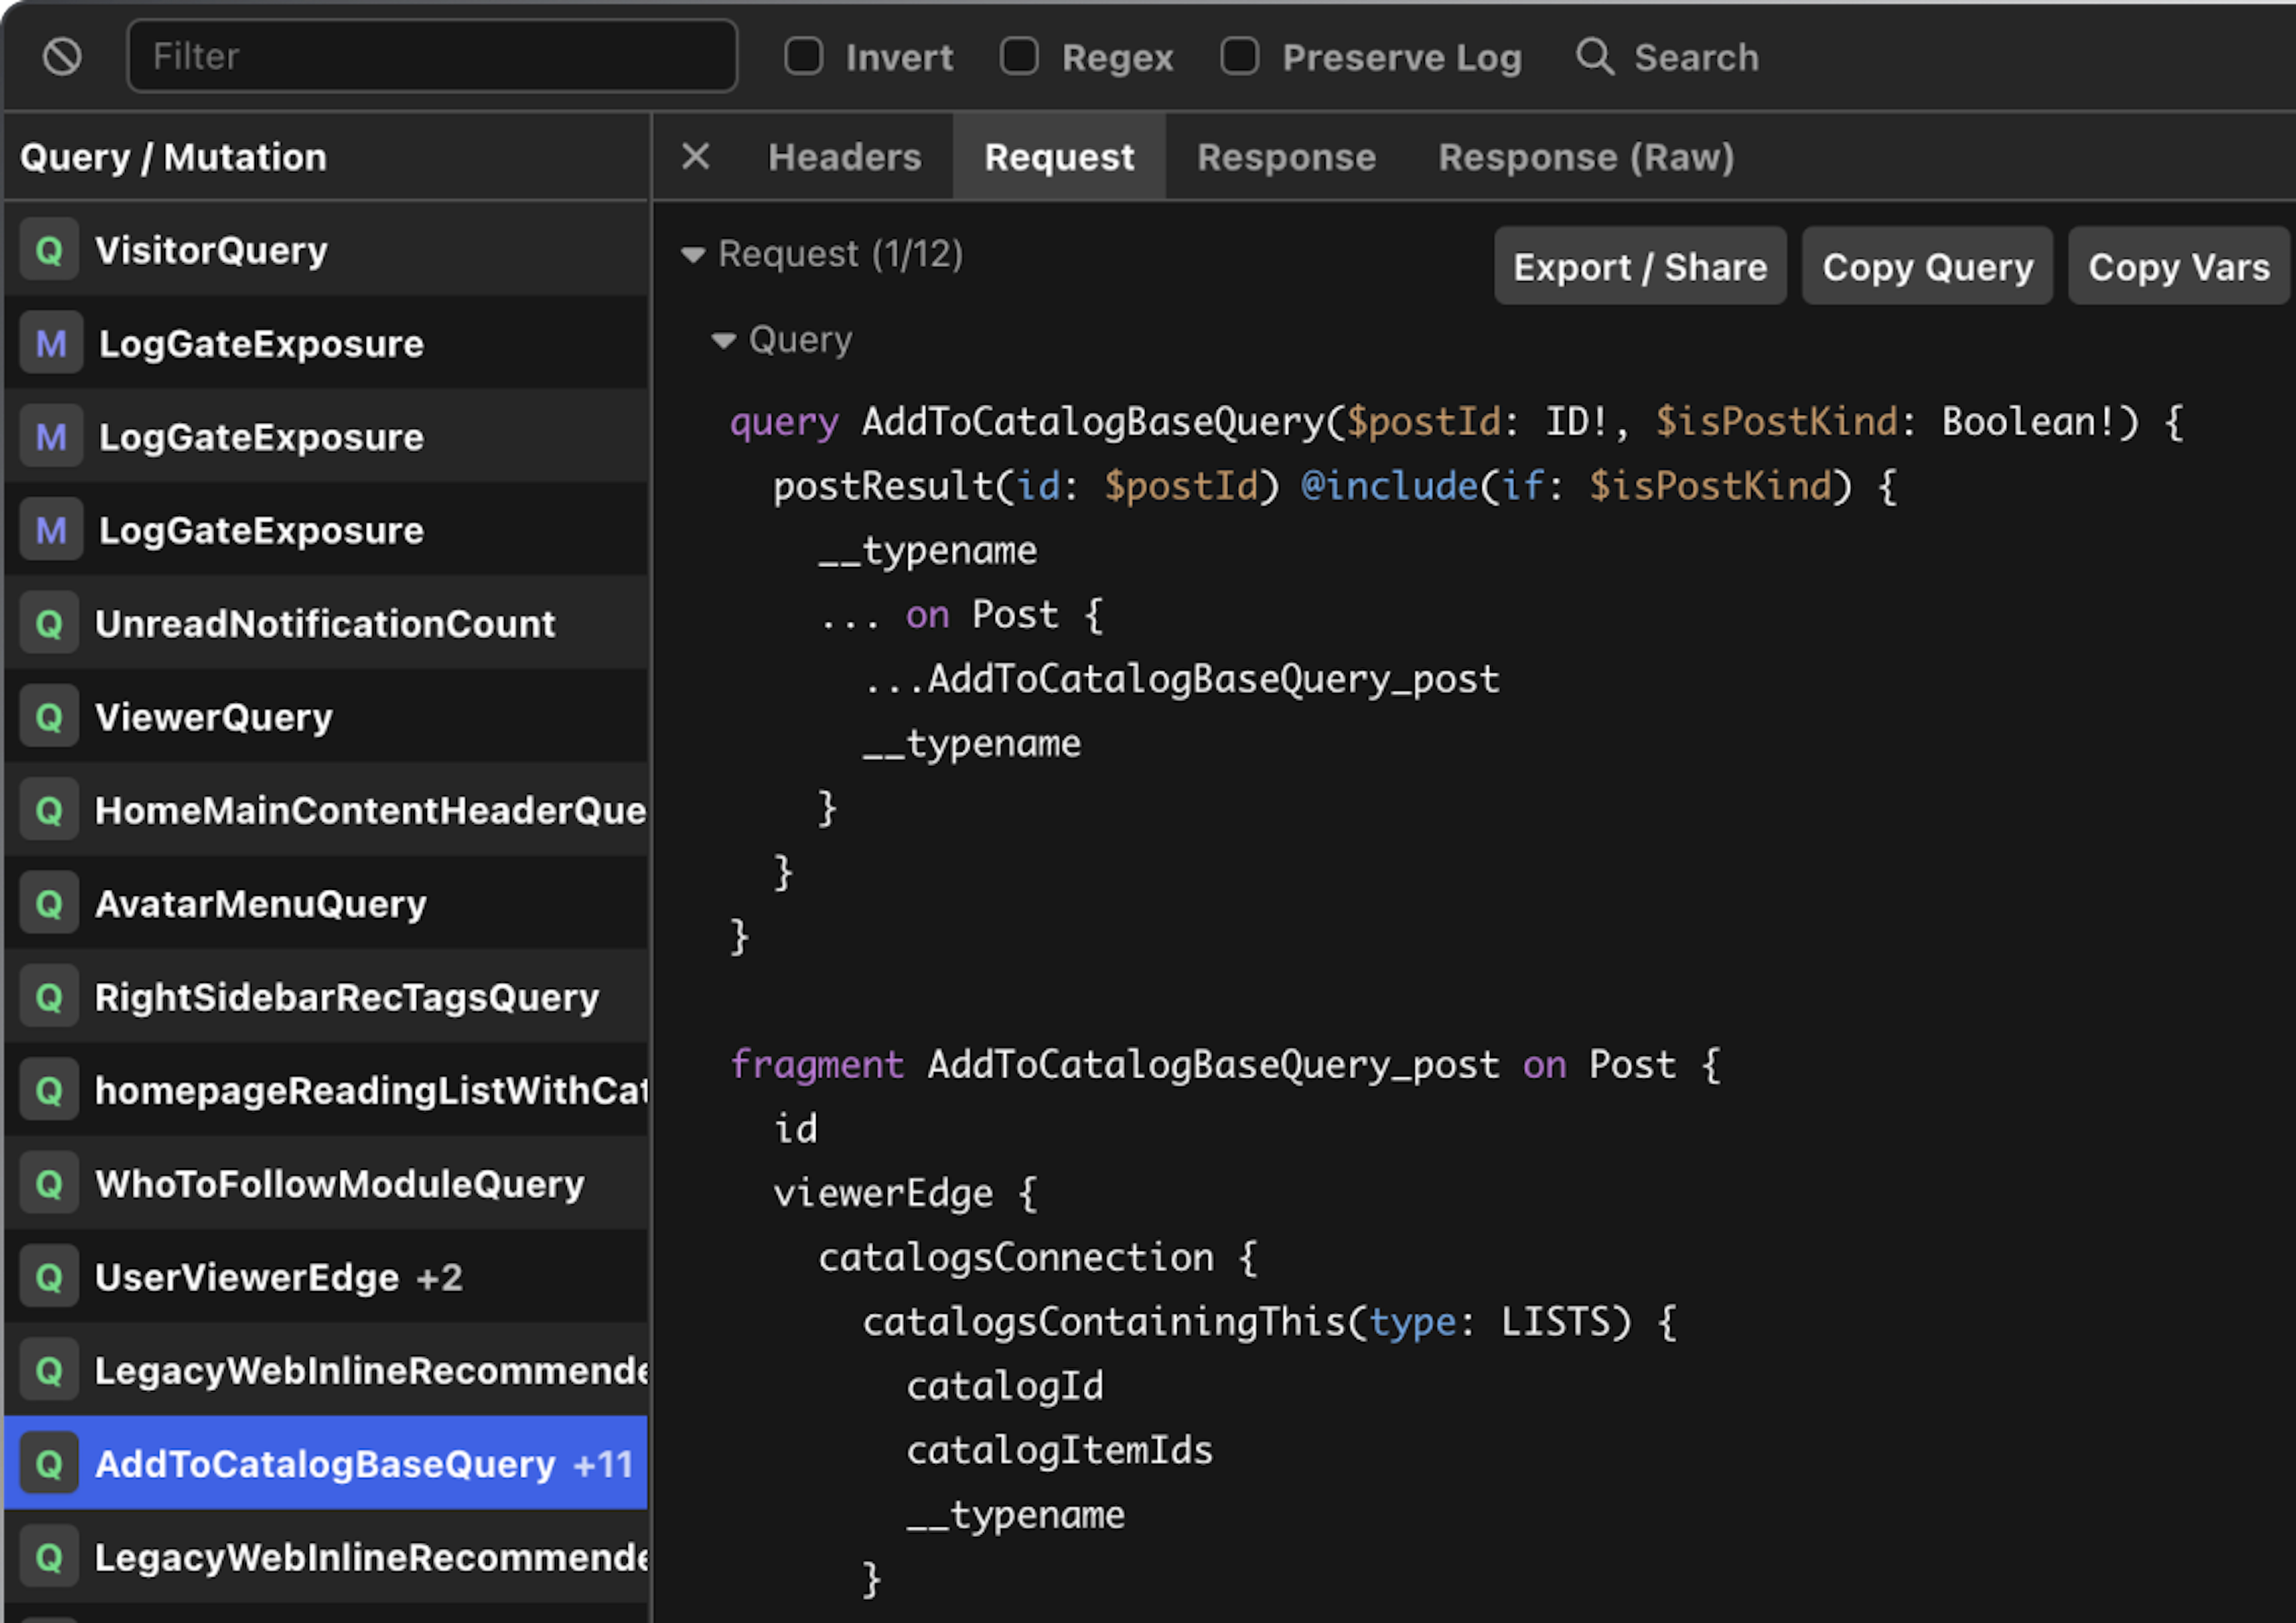The height and width of the screenshot is (1623, 2296).
Task: Click the Q icon next to WhoToFollowModuleQuery
Action: pos(47,1182)
